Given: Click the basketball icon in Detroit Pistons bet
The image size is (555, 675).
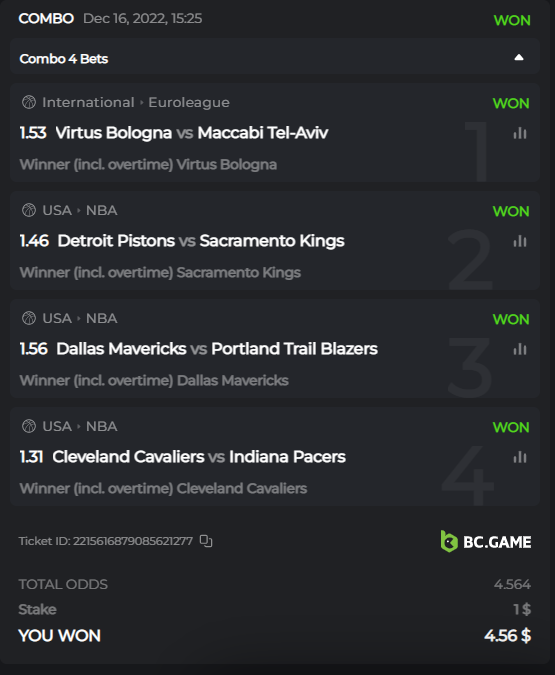Looking at the screenshot, I should [29, 211].
